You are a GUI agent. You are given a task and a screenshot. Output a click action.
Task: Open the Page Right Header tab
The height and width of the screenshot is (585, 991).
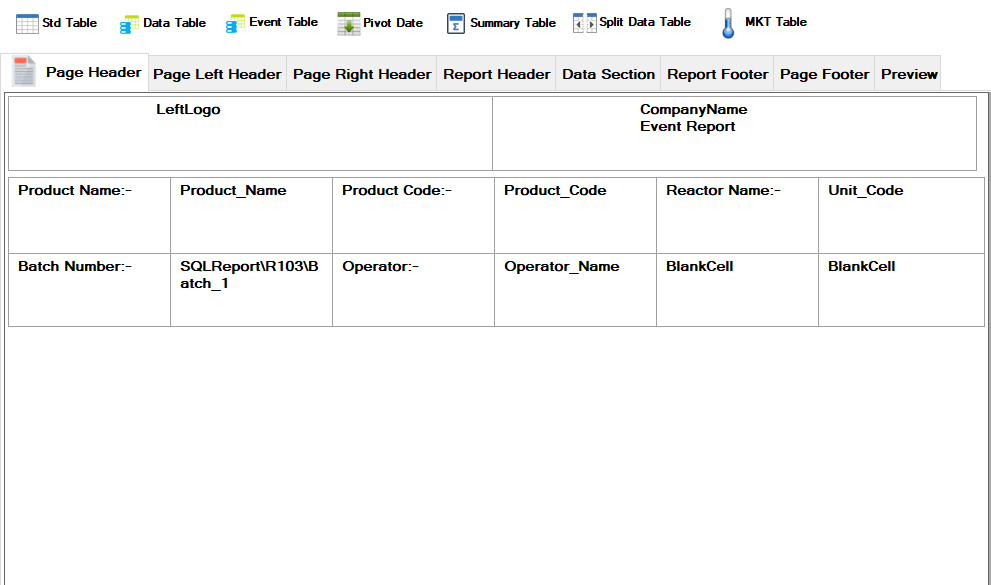pyautogui.click(x=362, y=74)
